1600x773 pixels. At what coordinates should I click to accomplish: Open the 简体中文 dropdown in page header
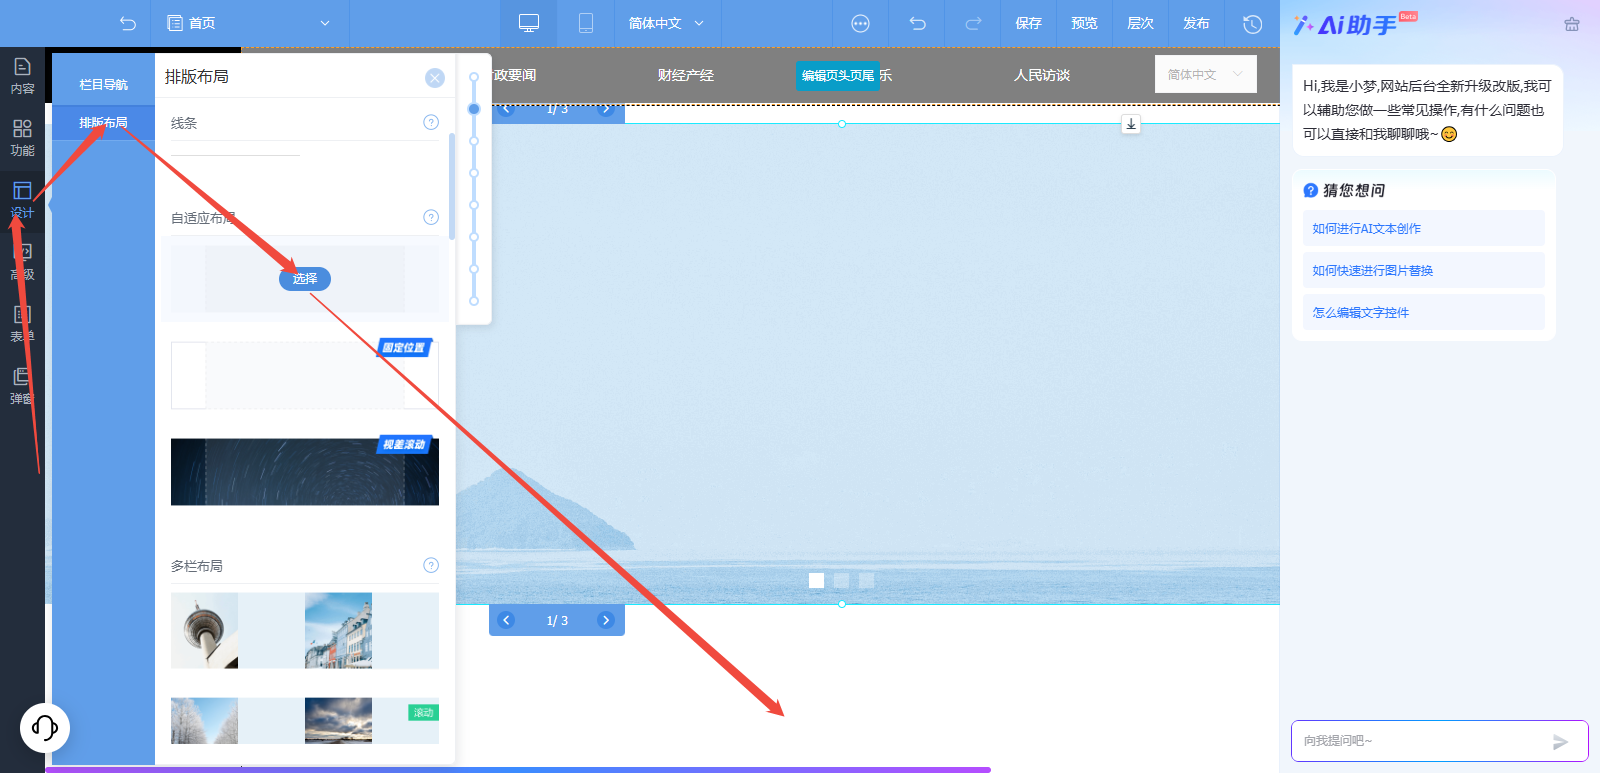point(1206,75)
